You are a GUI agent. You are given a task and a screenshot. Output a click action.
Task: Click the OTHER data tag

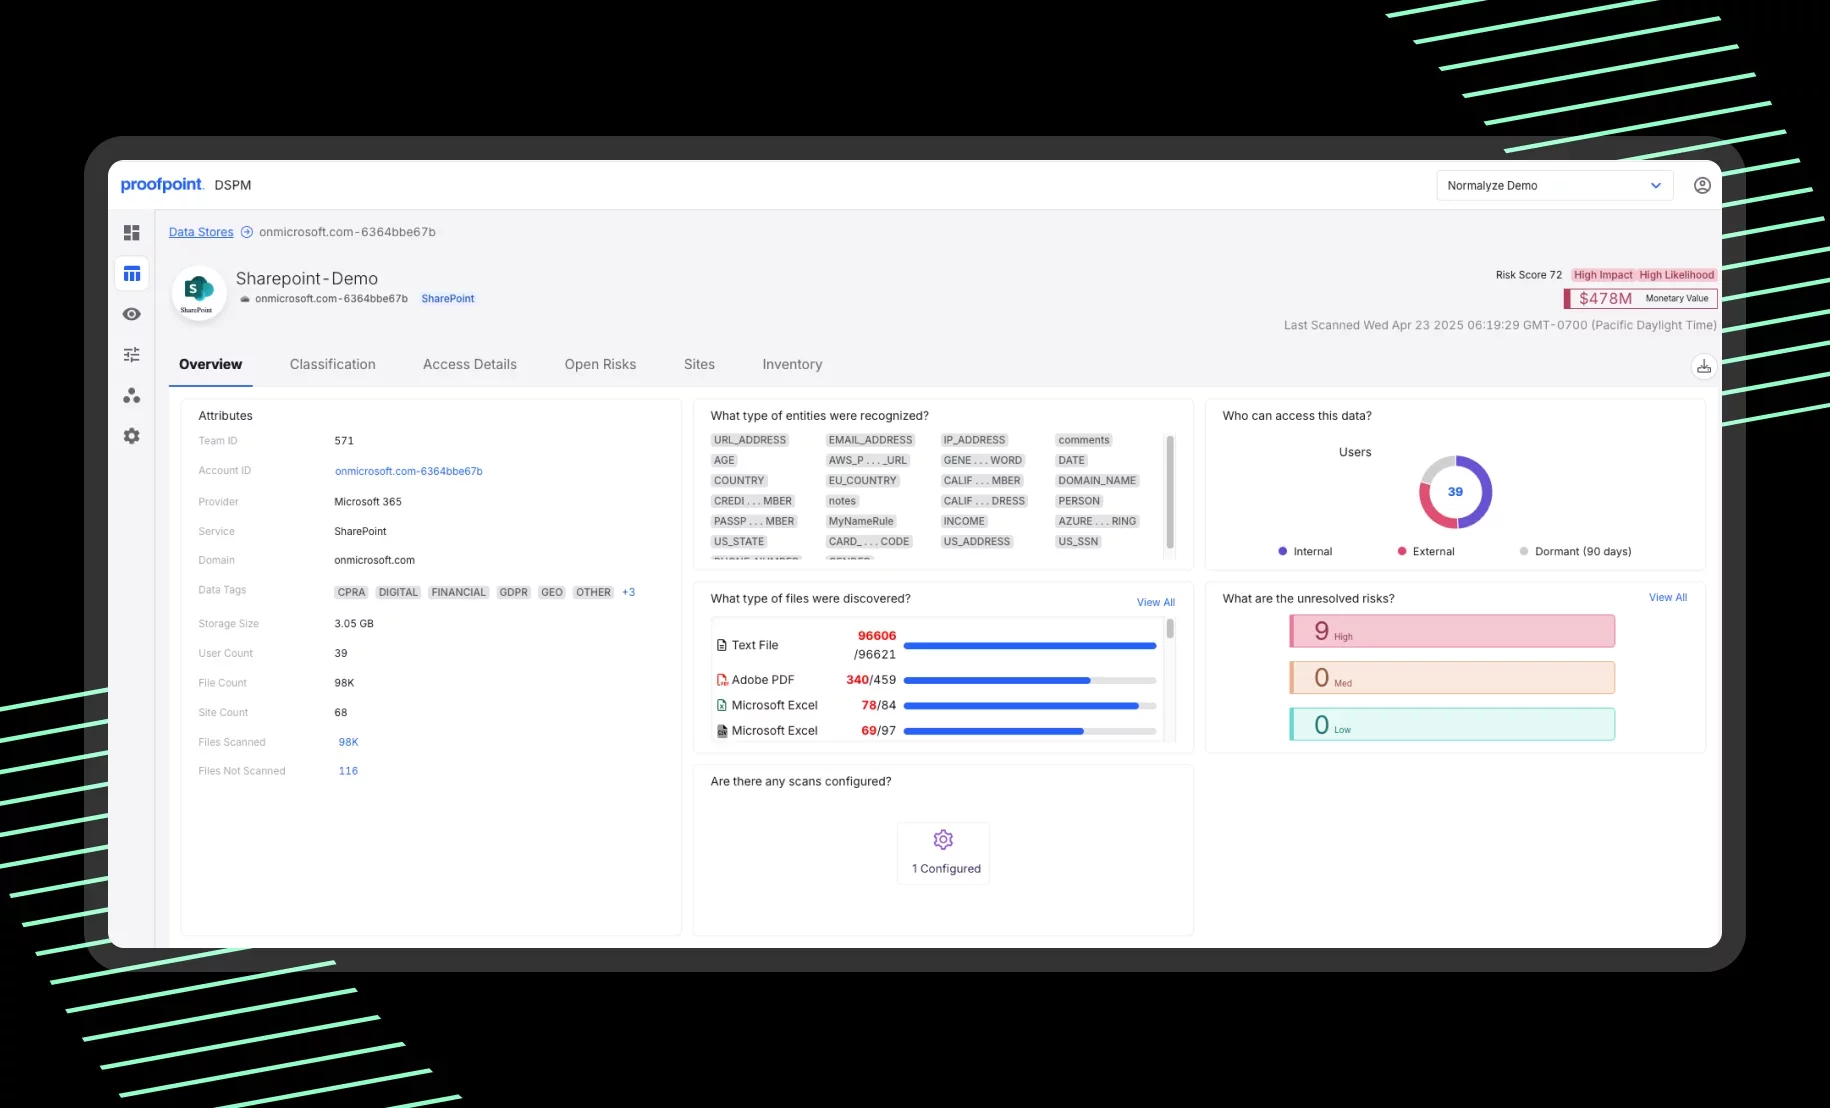click(593, 592)
